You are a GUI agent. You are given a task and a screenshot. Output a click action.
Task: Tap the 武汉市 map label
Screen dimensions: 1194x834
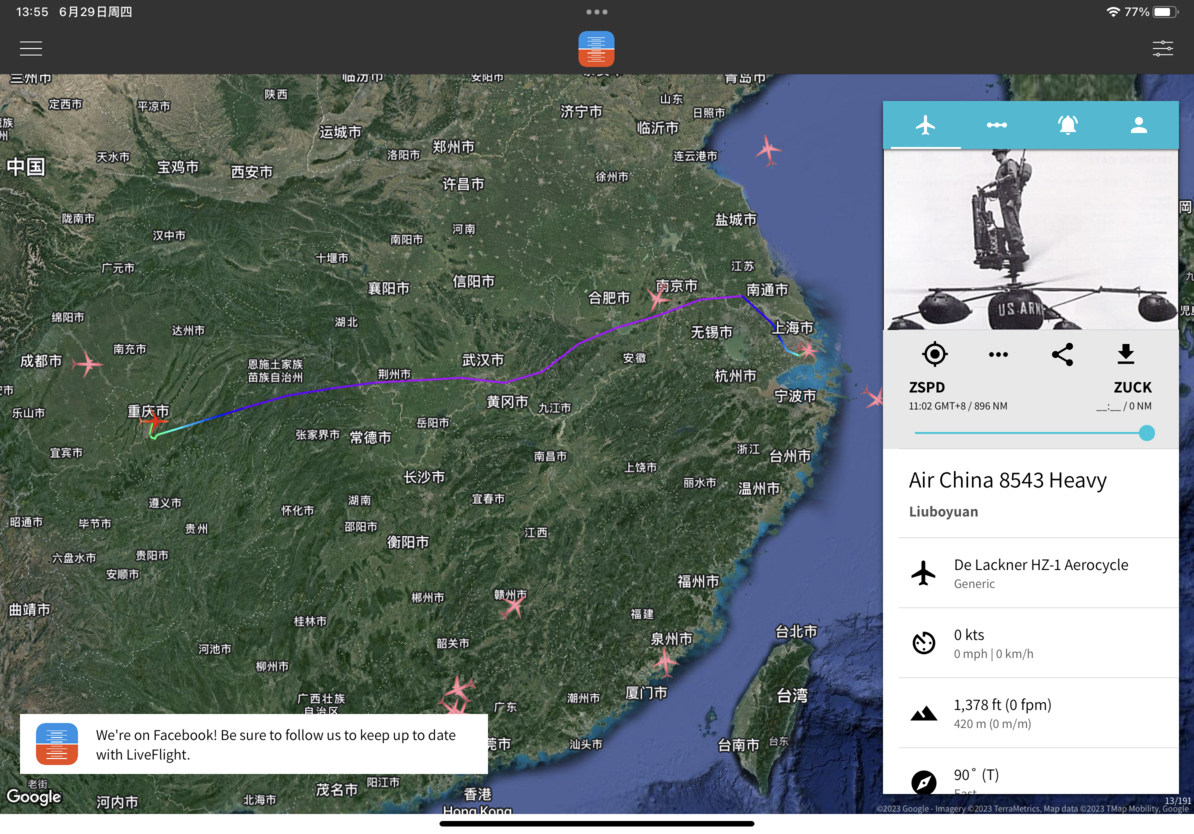[x=483, y=359]
